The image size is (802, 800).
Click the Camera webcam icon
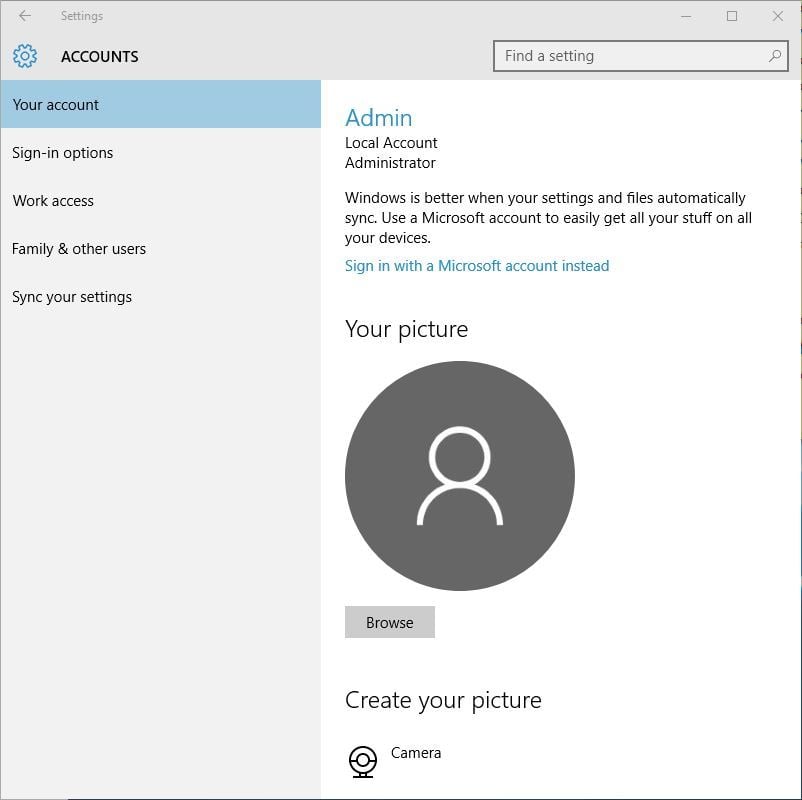[363, 762]
